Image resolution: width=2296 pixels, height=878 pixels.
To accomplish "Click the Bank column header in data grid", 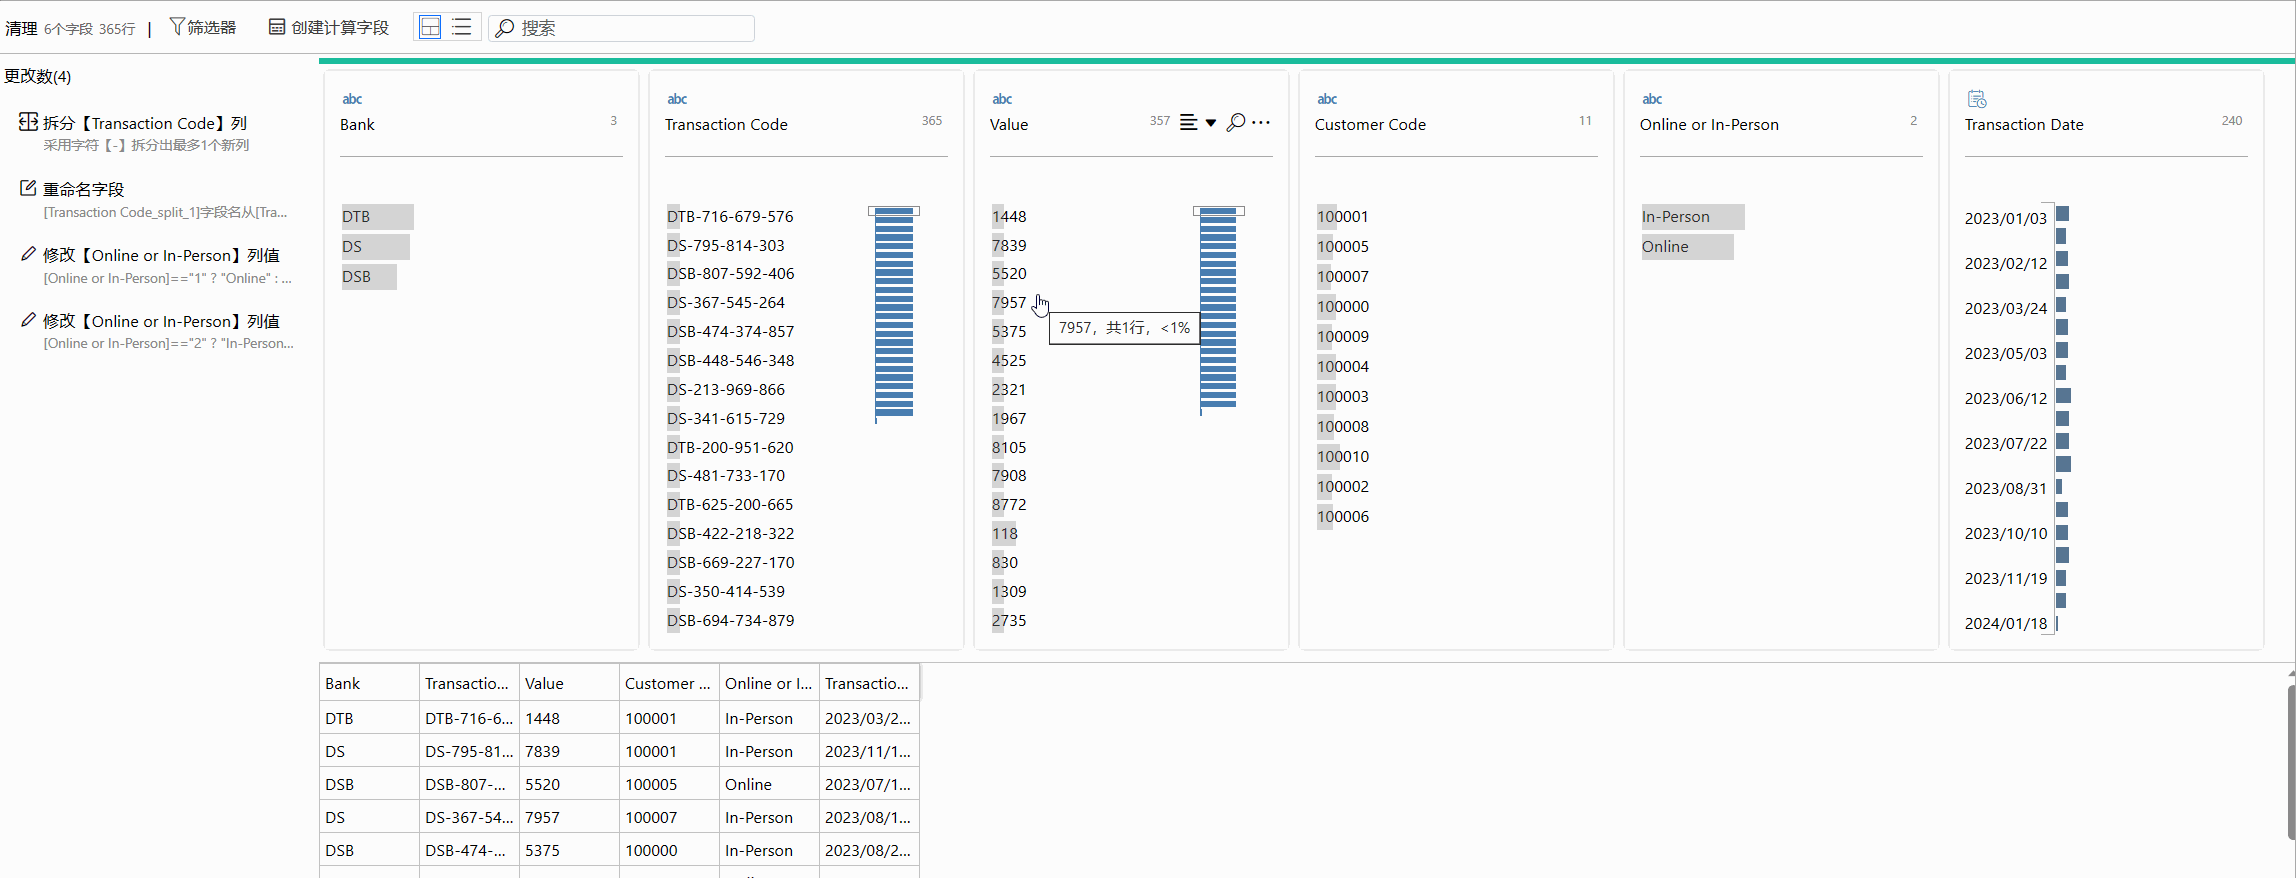I will 369,684.
